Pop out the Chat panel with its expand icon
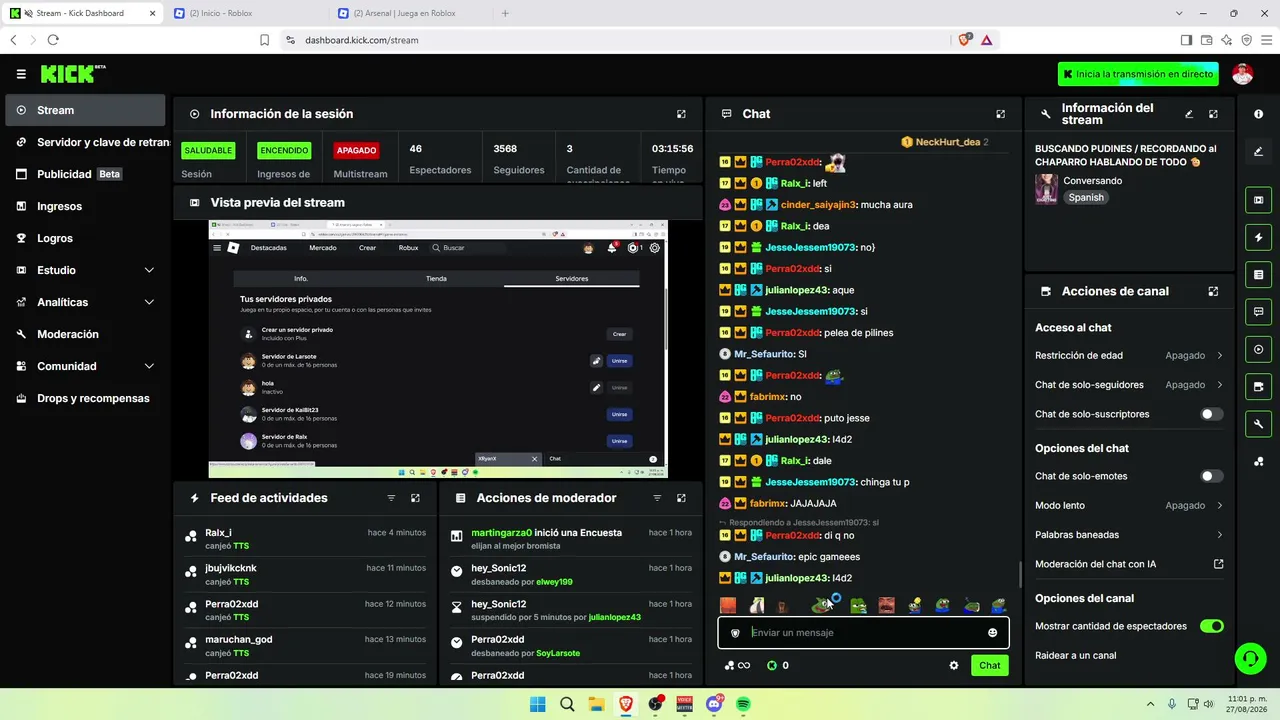Image resolution: width=1280 pixels, height=720 pixels. 1000,114
